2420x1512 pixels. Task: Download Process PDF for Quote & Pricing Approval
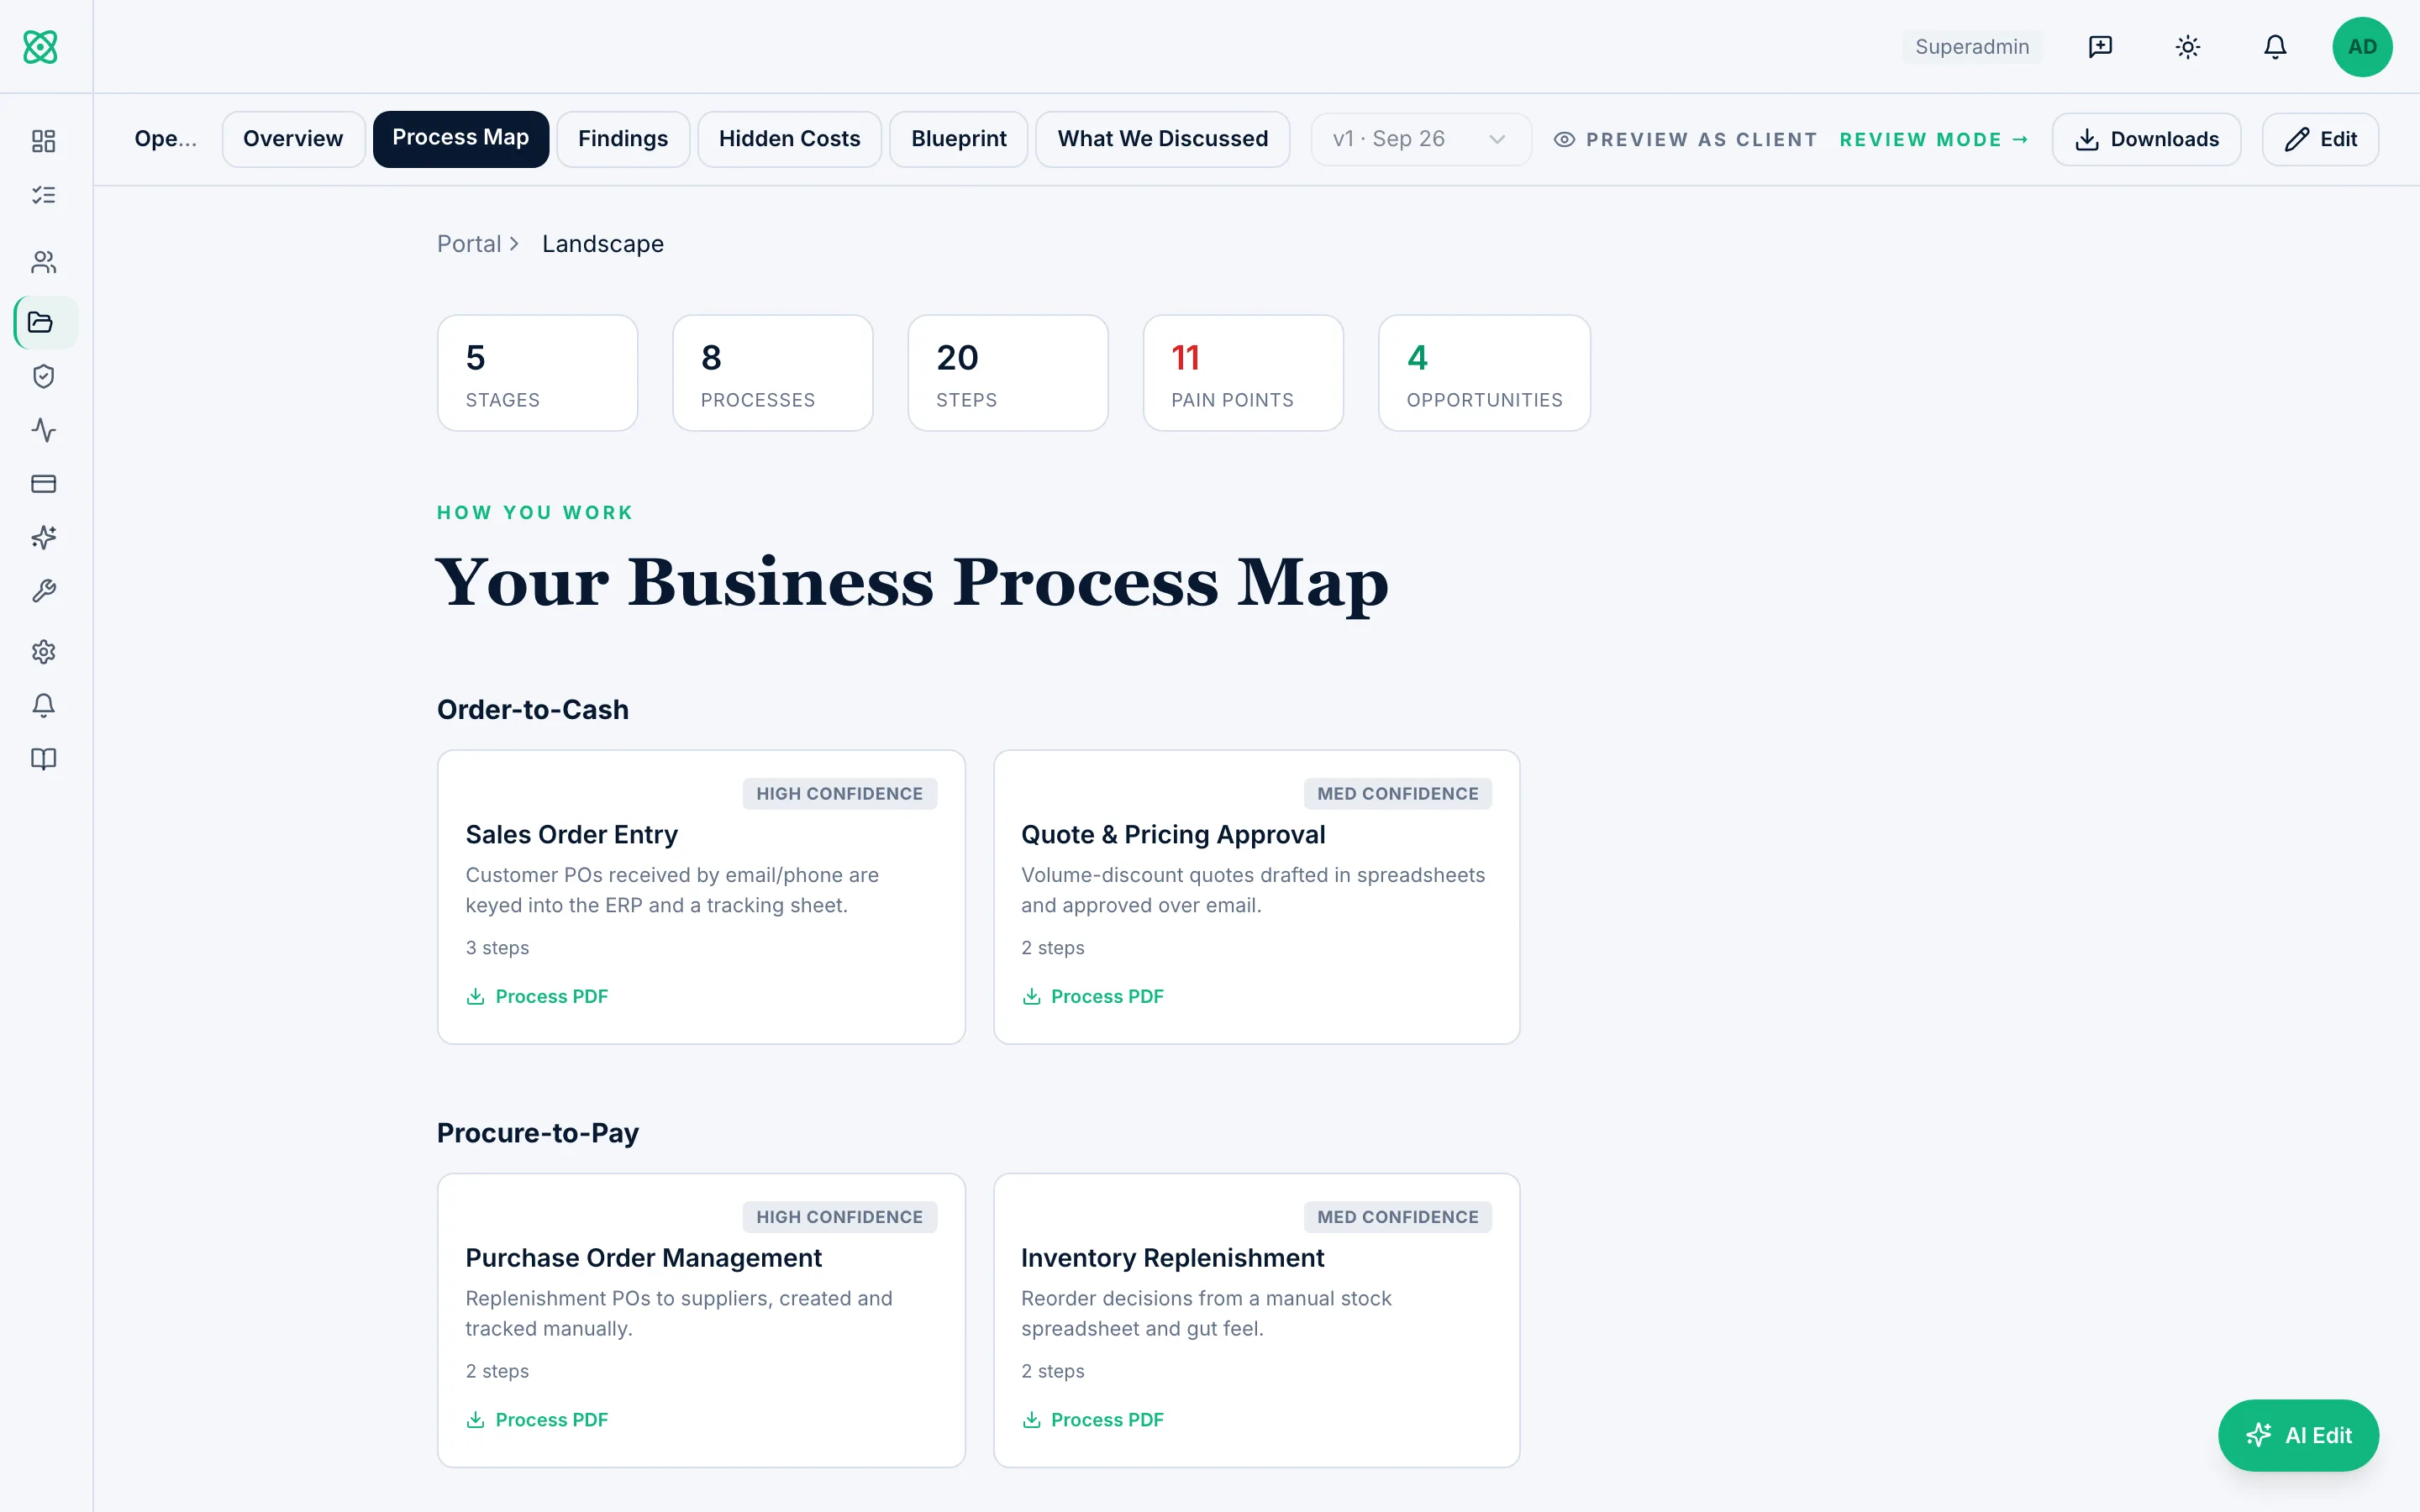tap(1093, 996)
